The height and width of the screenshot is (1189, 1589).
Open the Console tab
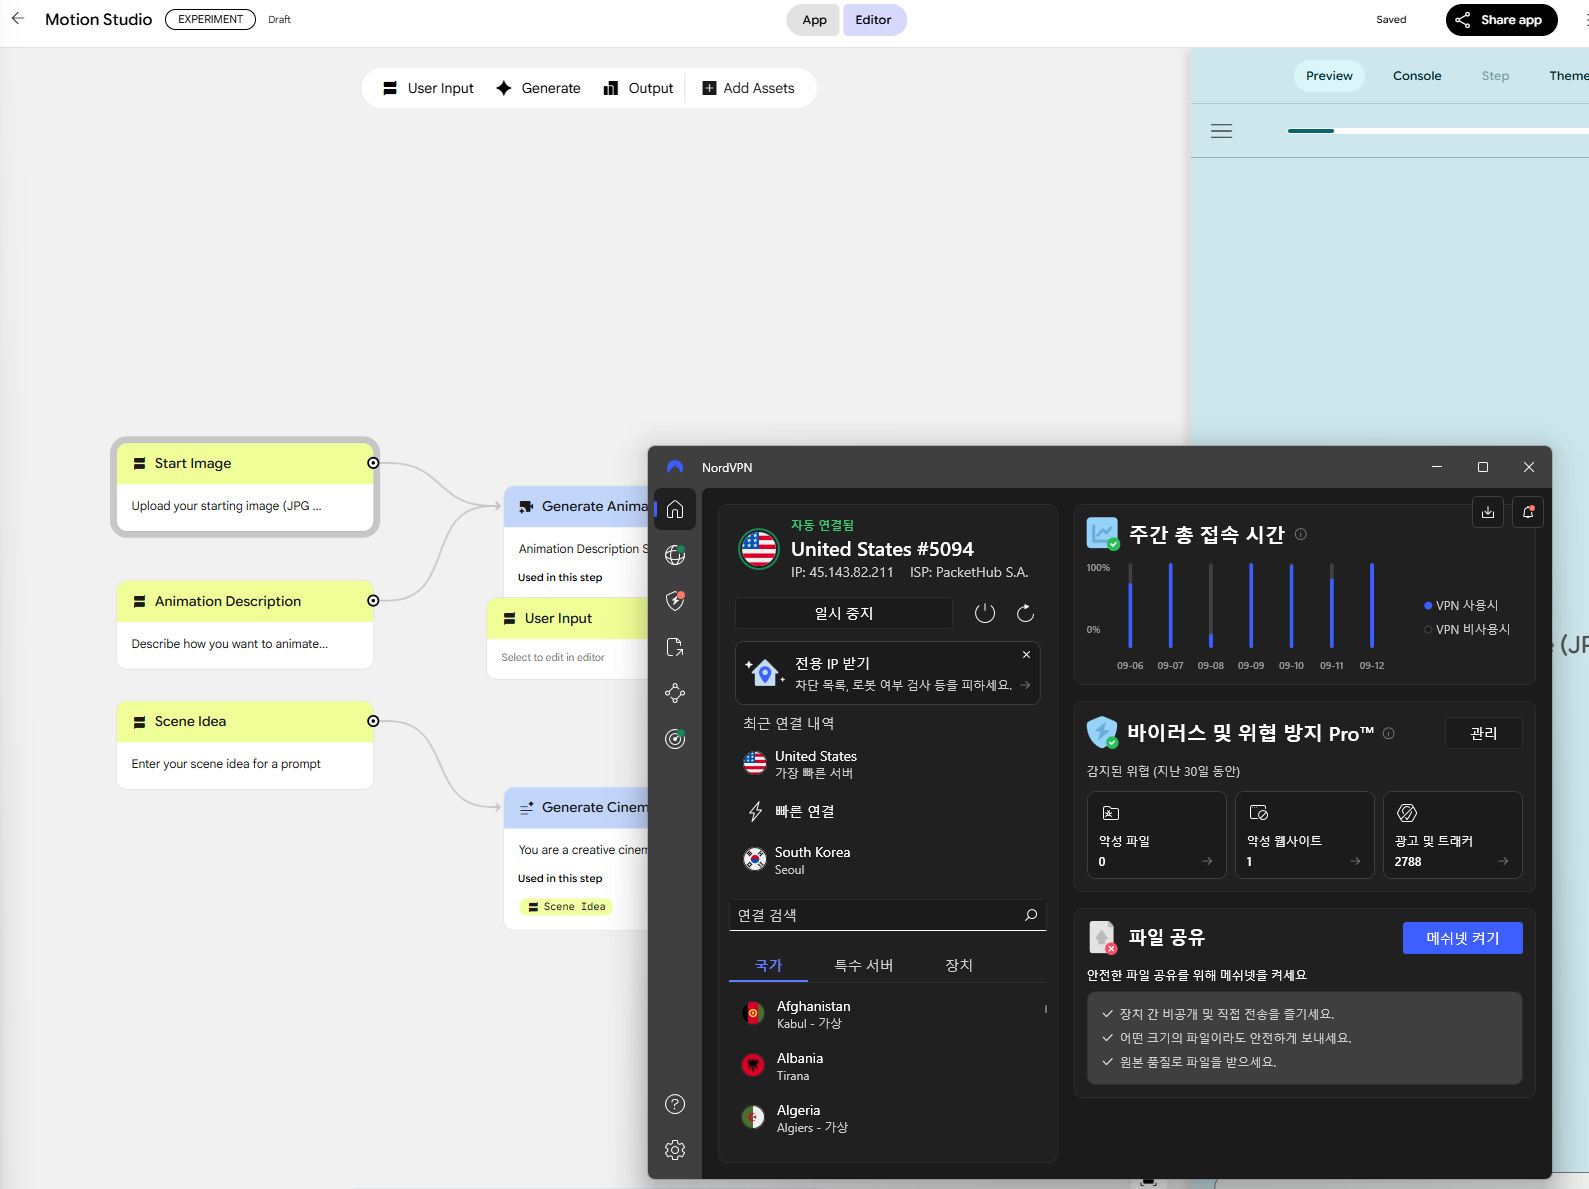[1417, 76]
